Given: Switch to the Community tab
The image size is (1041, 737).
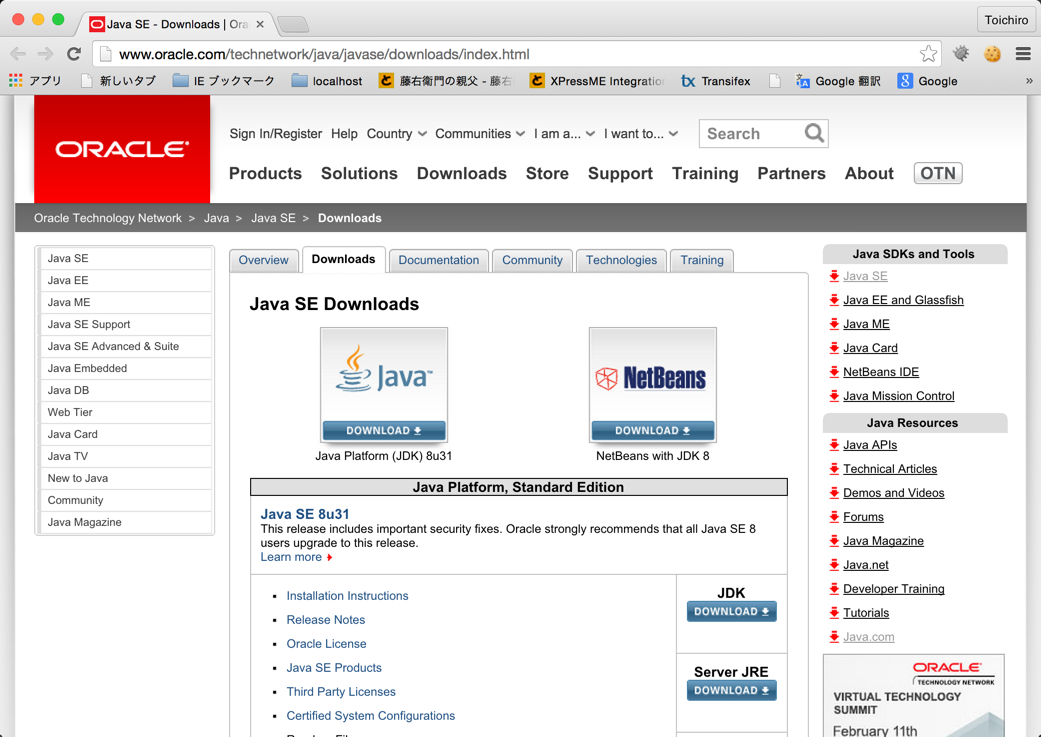Looking at the screenshot, I should (x=532, y=260).
